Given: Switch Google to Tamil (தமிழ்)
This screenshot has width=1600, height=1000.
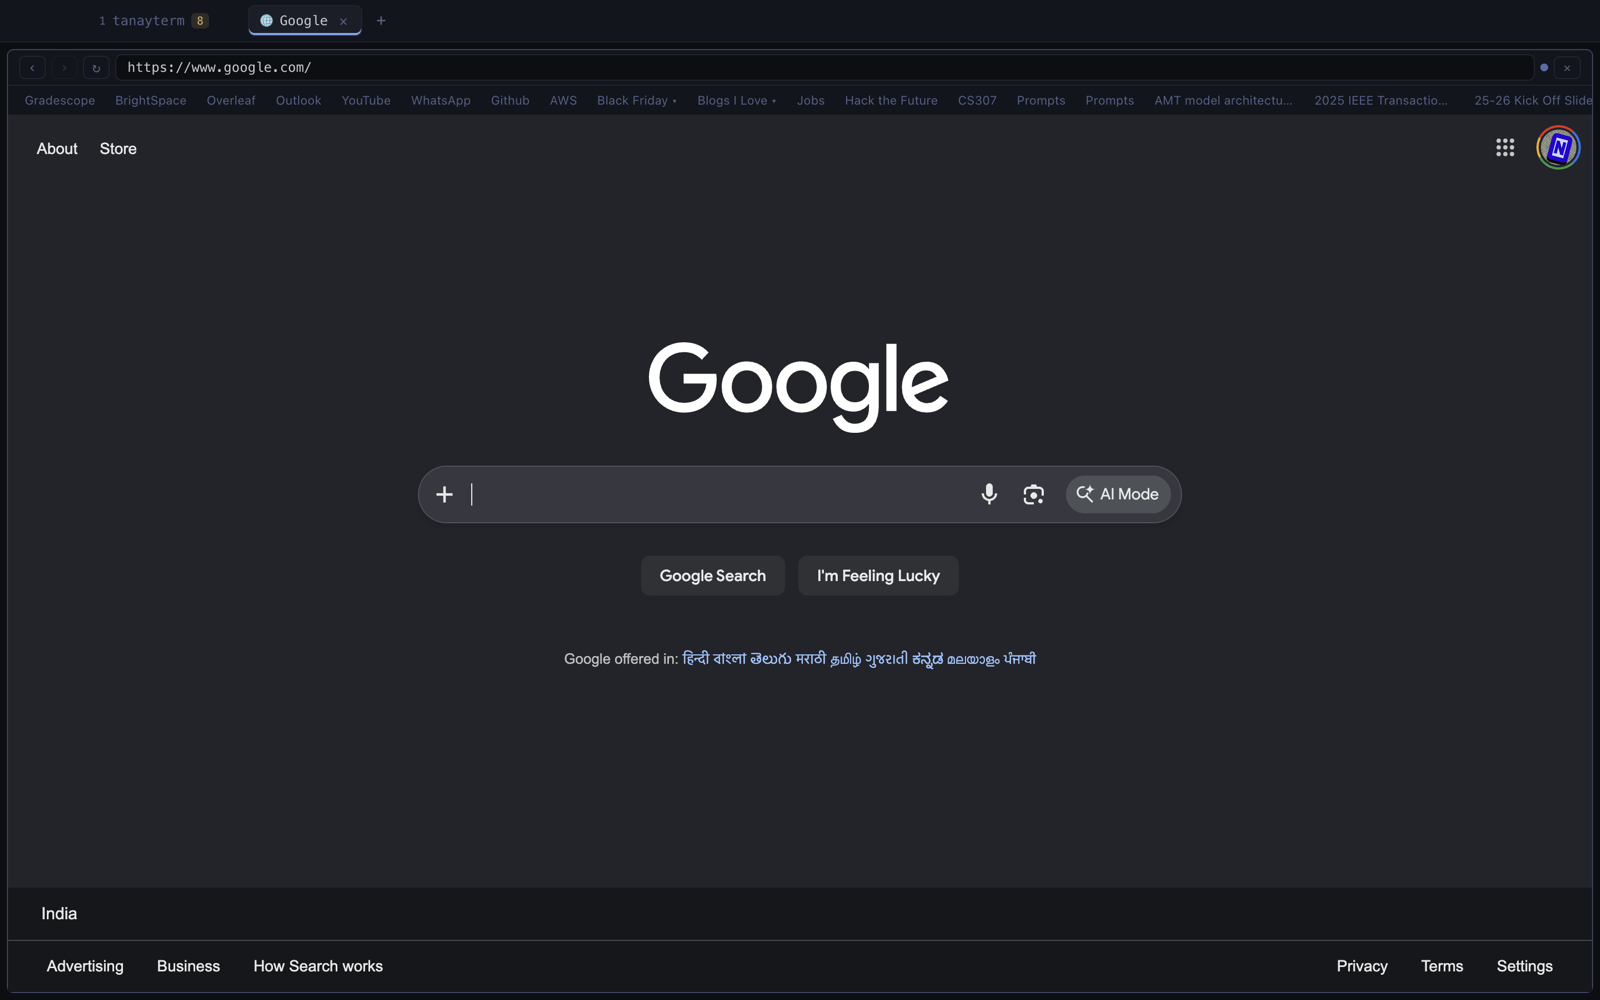Looking at the screenshot, I should (846, 659).
